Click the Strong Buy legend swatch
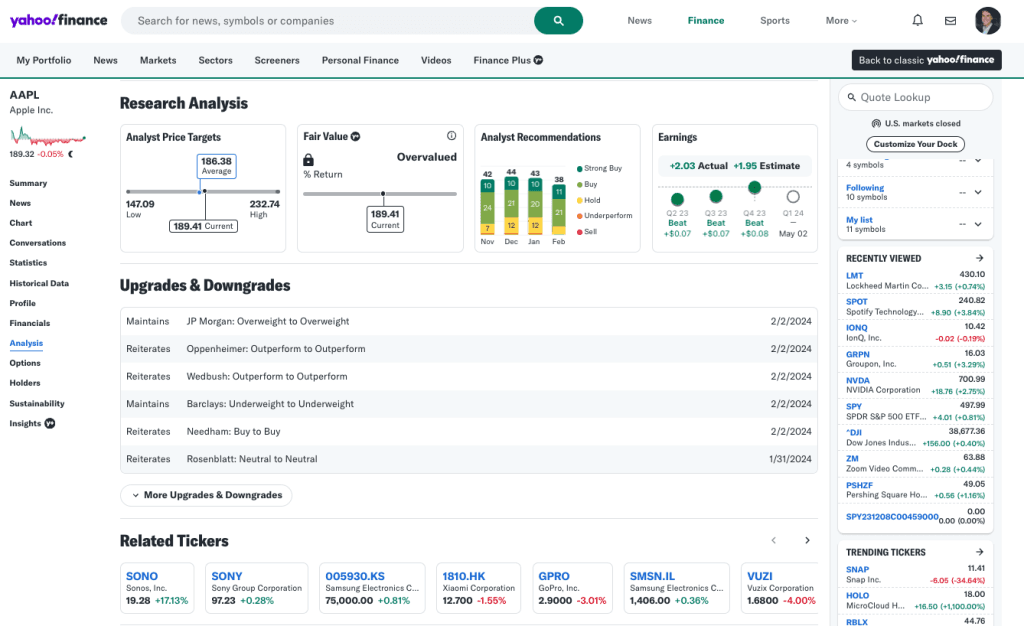Viewport: 1024px width, 626px height. point(579,168)
